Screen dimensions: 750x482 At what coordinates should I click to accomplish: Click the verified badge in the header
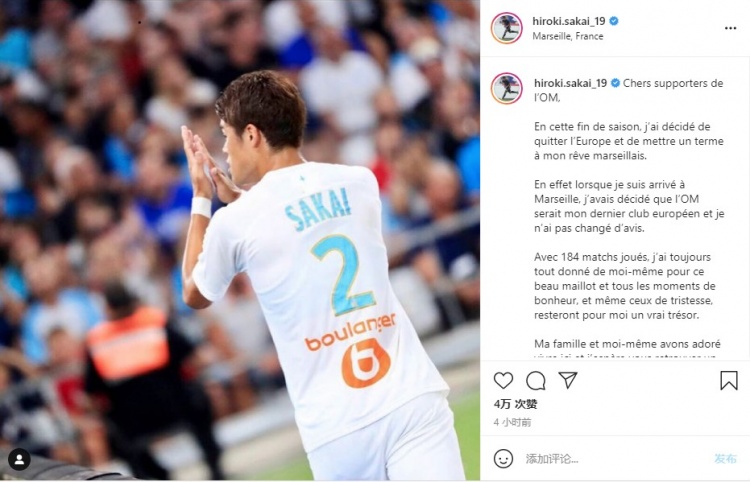pos(614,21)
